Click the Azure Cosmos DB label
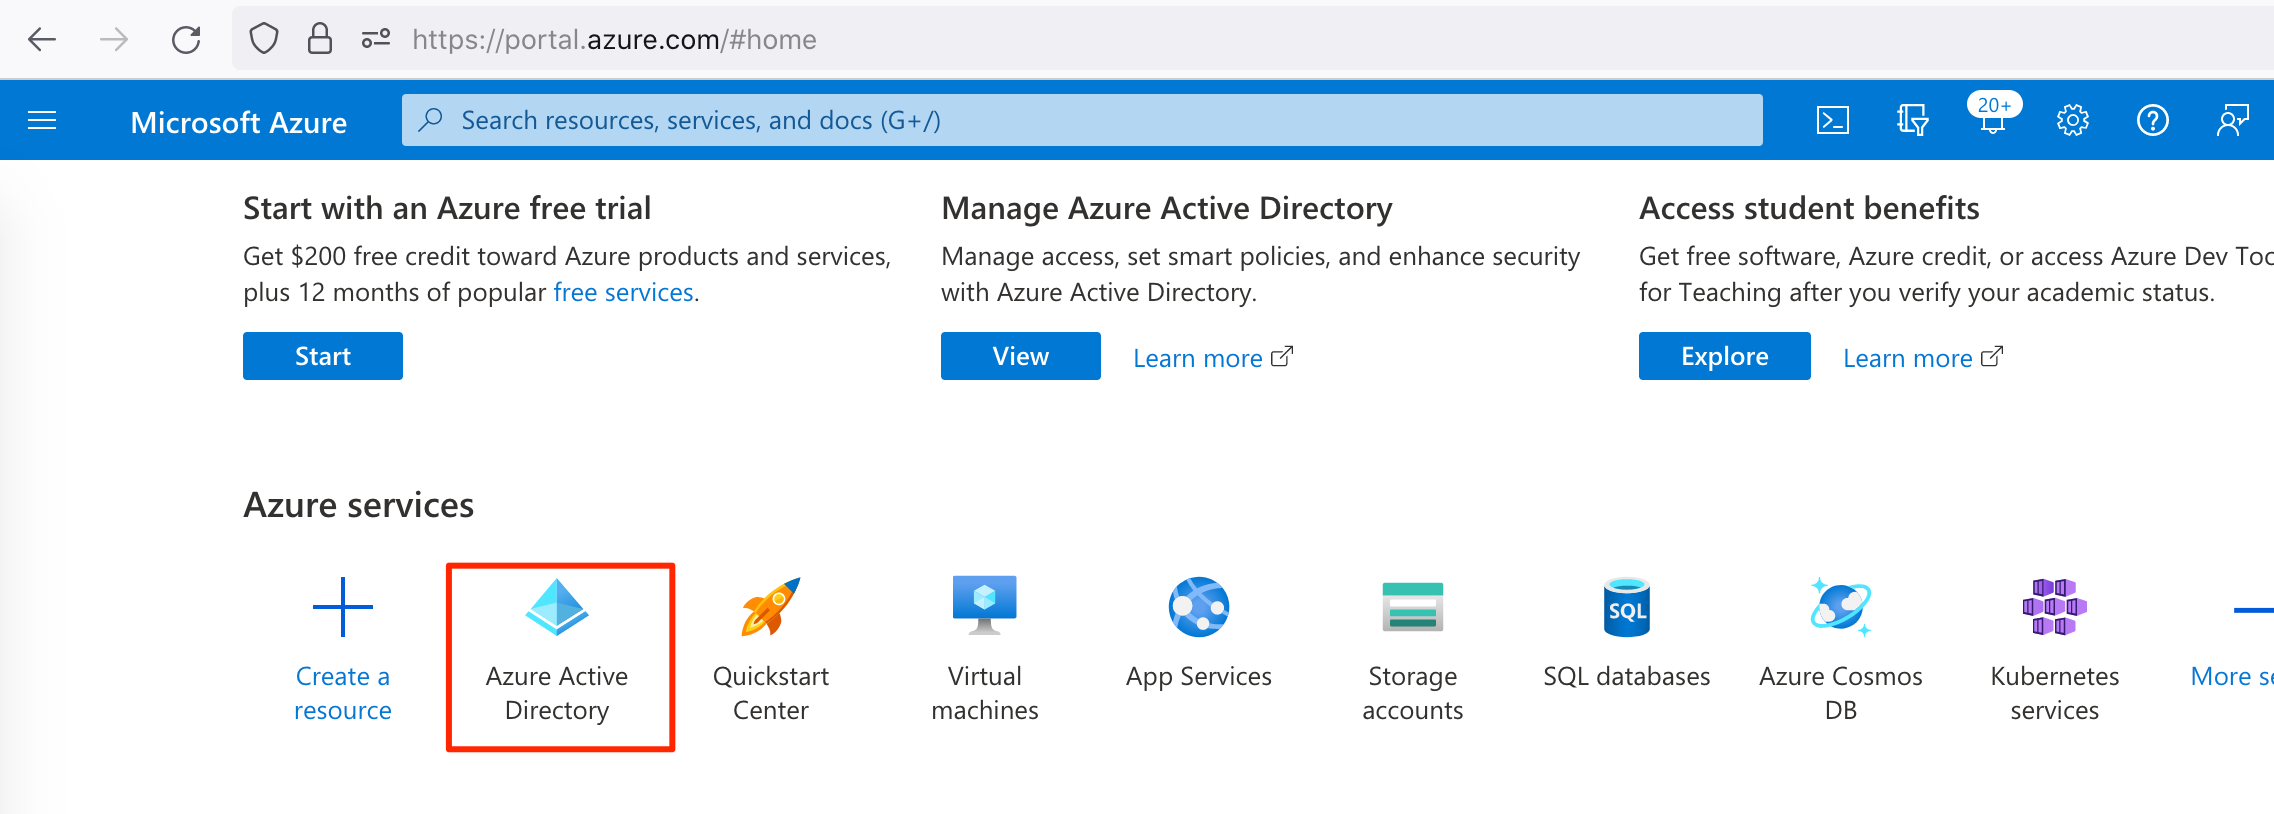Image resolution: width=2274 pixels, height=814 pixels. 1841,693
